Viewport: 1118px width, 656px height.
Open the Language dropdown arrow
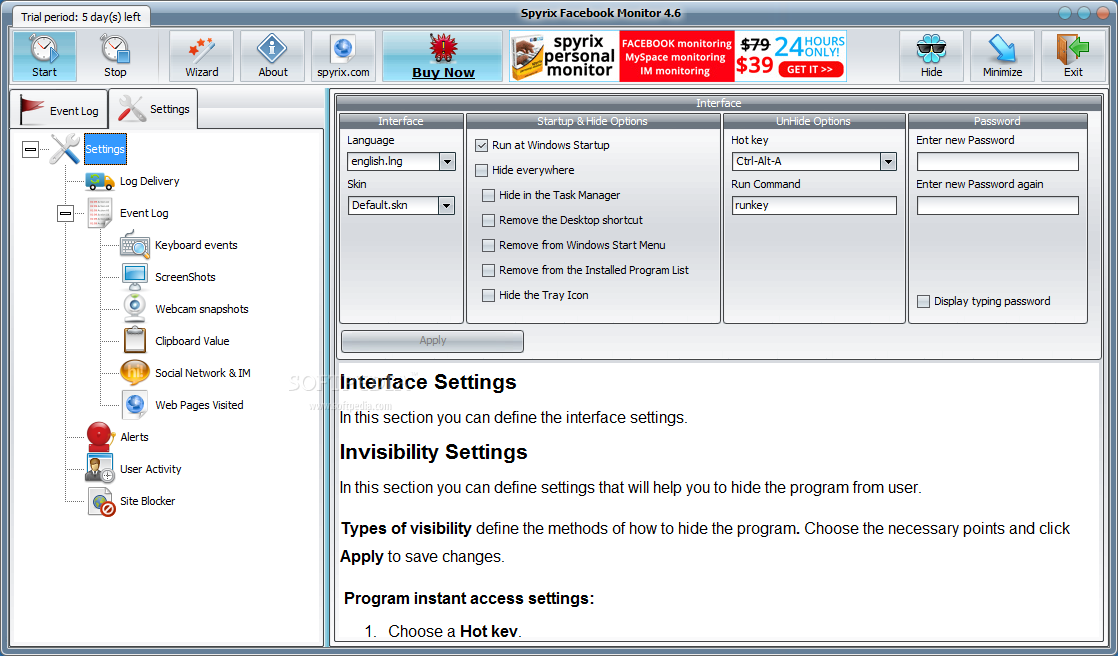click(447, 162)
